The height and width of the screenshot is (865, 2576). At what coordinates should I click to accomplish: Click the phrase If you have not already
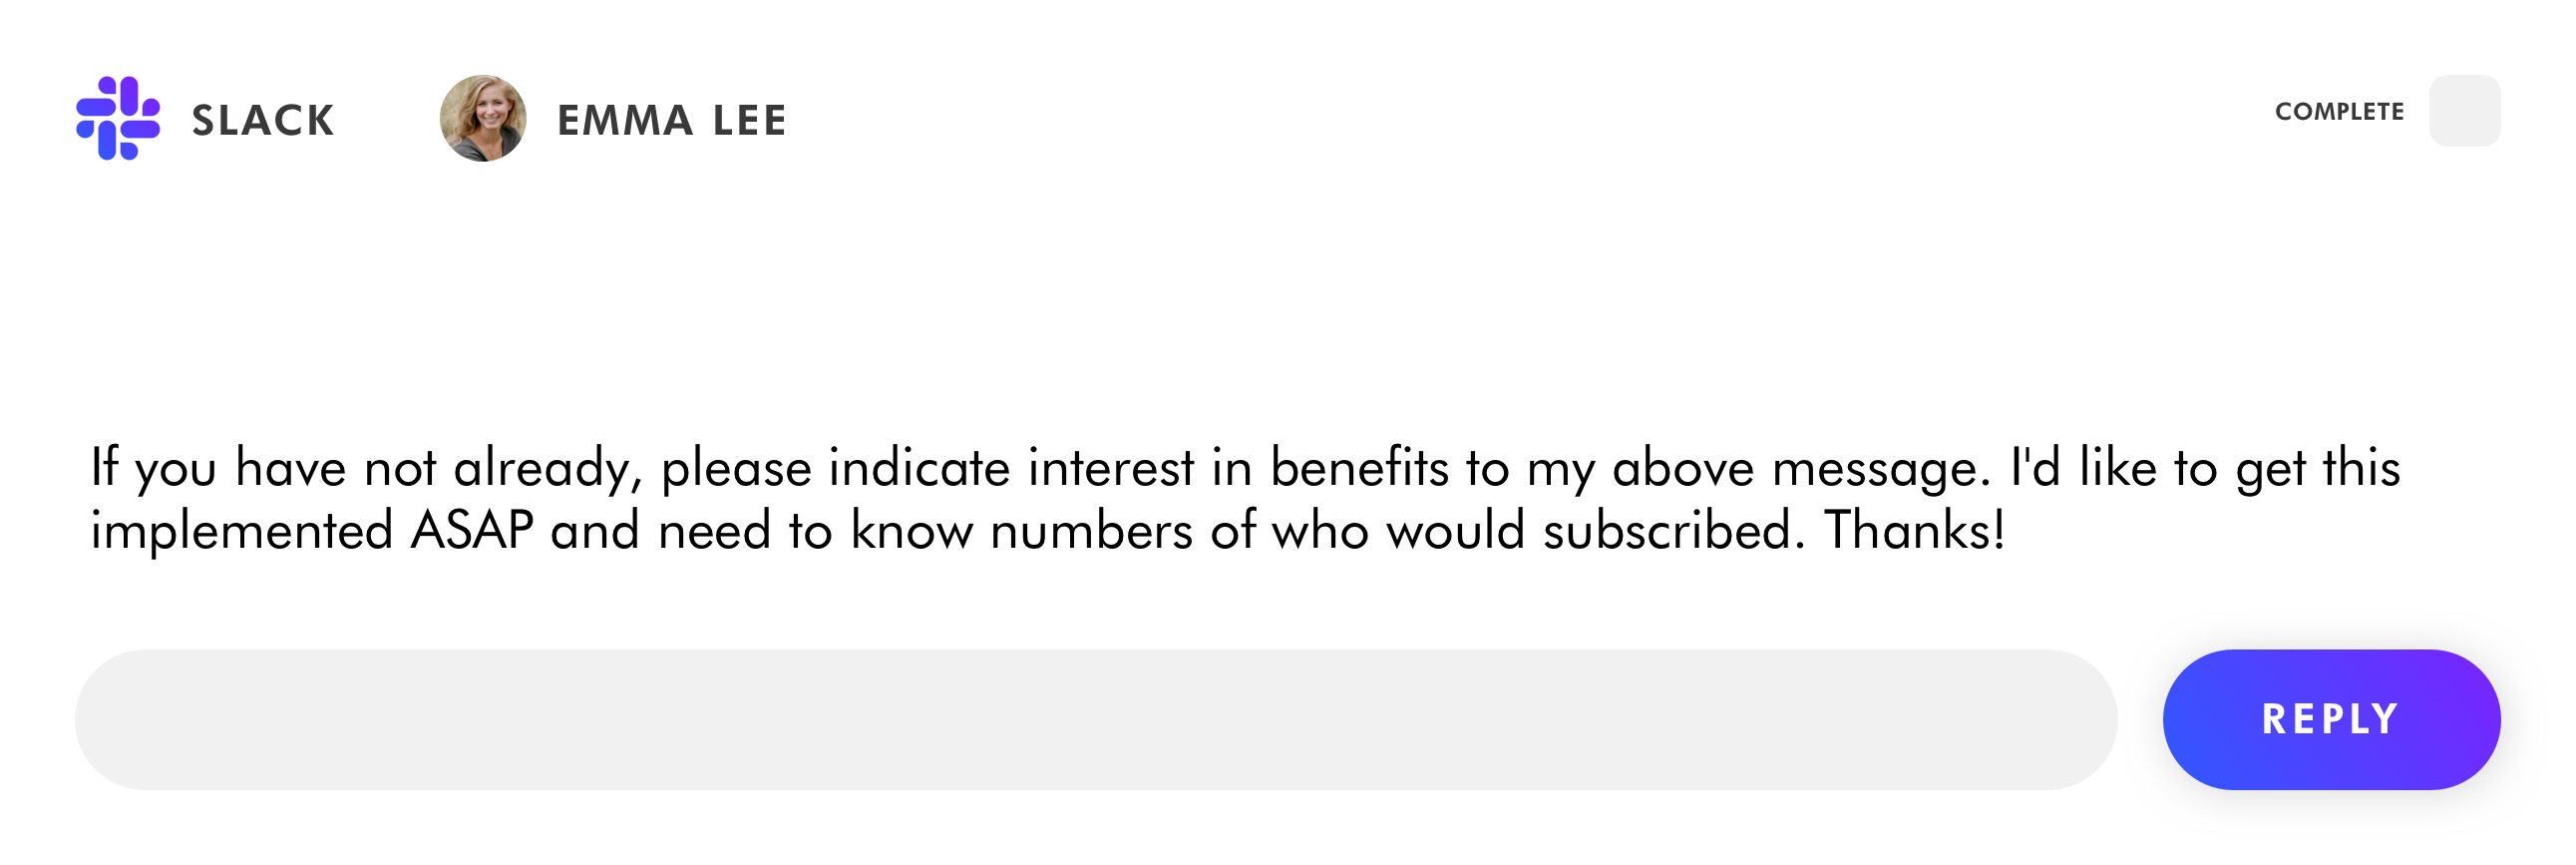click(363, 468)
